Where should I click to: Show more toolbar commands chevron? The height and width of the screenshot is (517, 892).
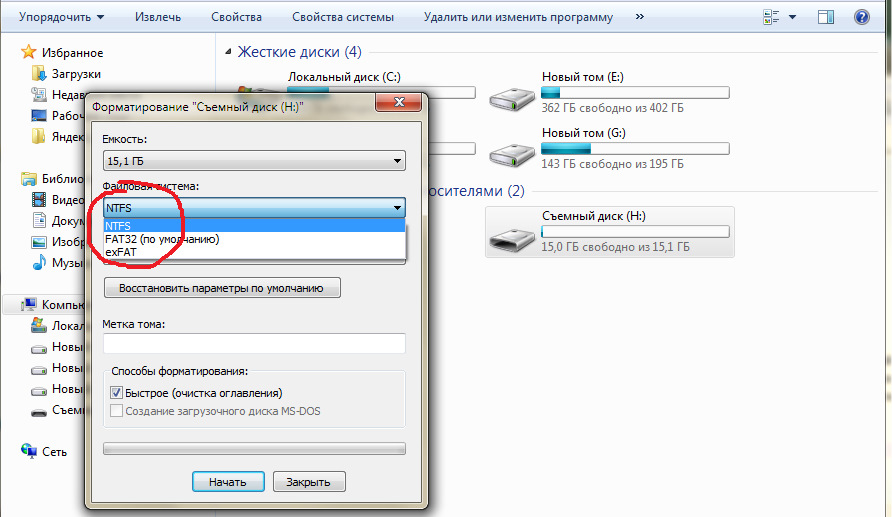pyautogui.click(x=639, y=16)
